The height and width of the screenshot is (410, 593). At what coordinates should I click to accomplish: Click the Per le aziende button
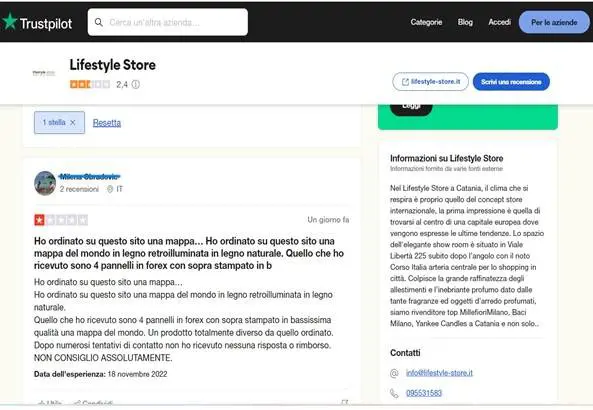pyautogui.click(x=554, y=22)
